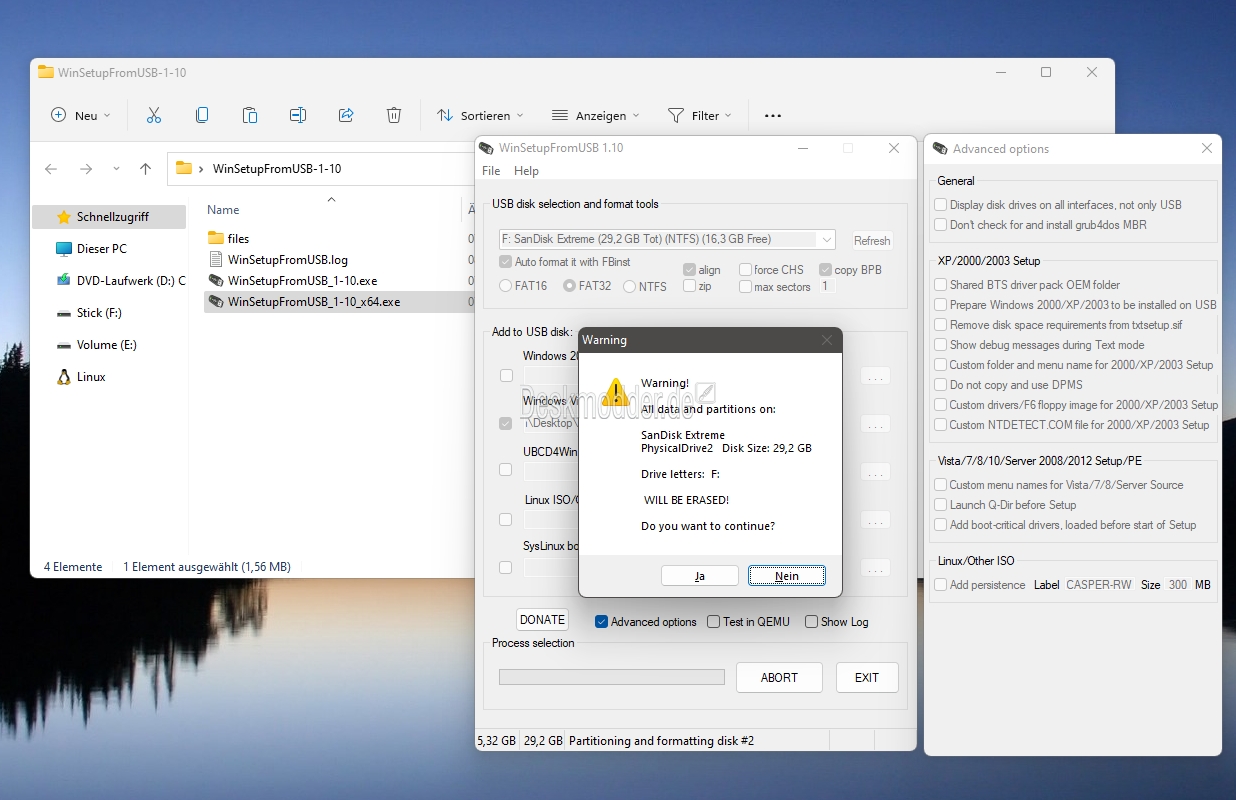Click Nein in the Warning dialog
1236x800 pixels.
click(787, 576)
